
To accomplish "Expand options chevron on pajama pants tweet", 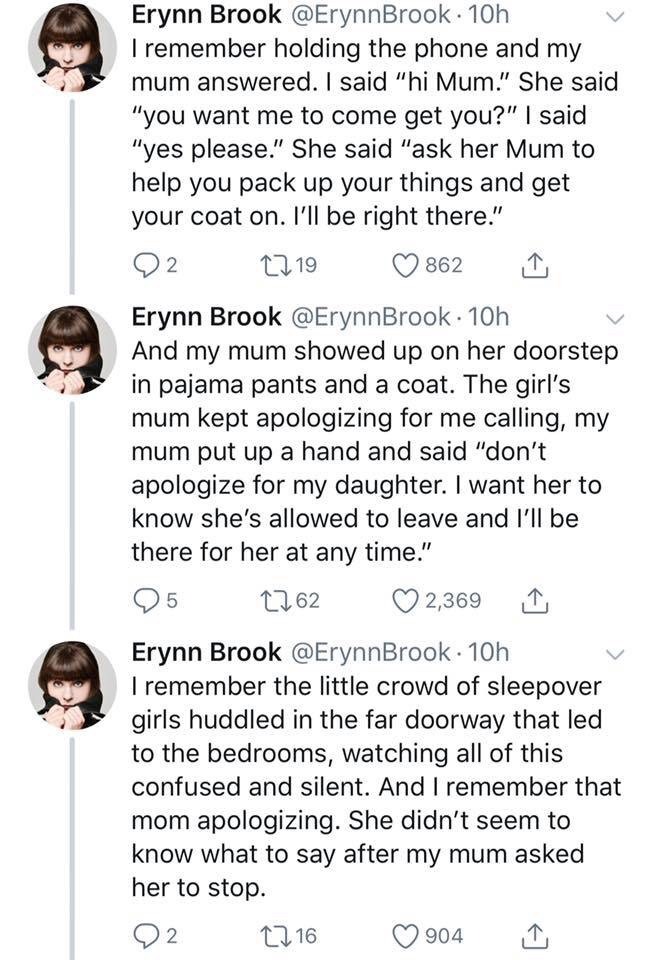I will click(616, 319).
